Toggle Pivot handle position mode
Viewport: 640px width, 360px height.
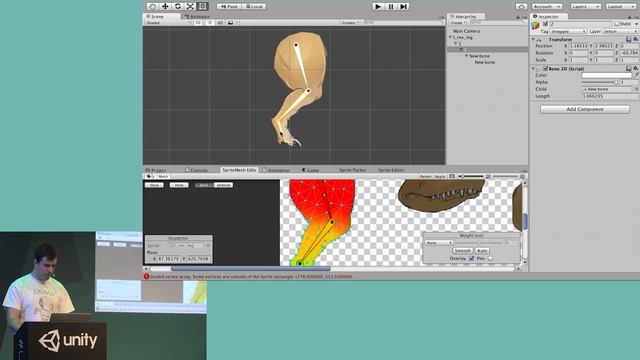coord(229,7)
